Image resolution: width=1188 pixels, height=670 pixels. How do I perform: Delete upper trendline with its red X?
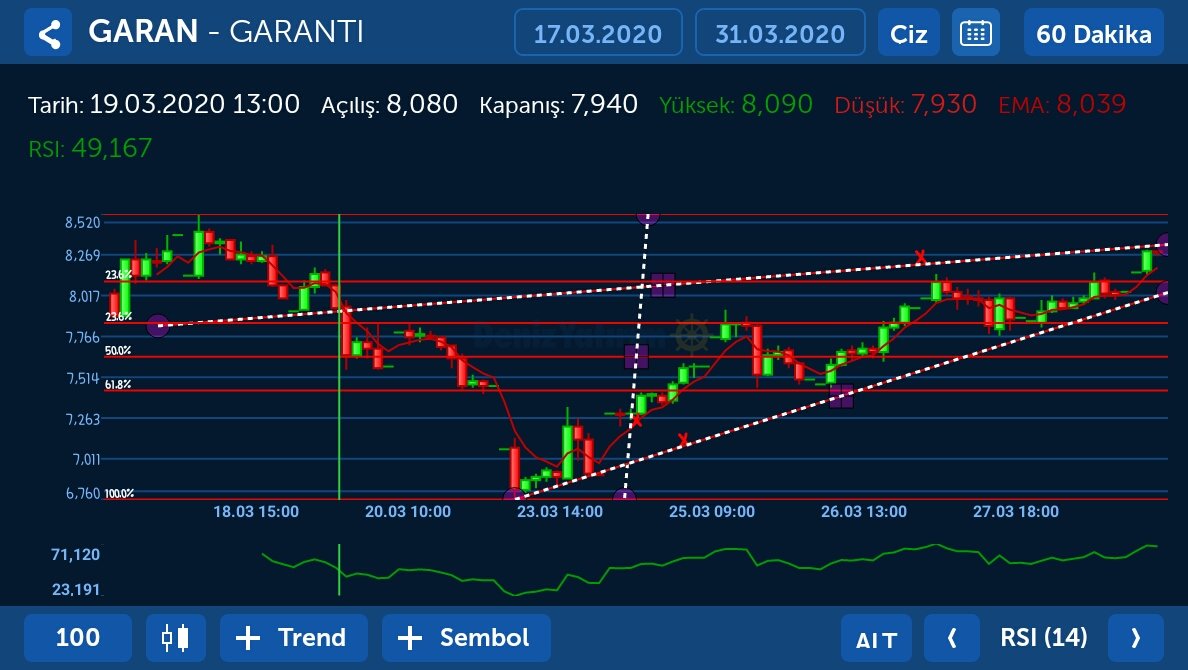(920, 257)
